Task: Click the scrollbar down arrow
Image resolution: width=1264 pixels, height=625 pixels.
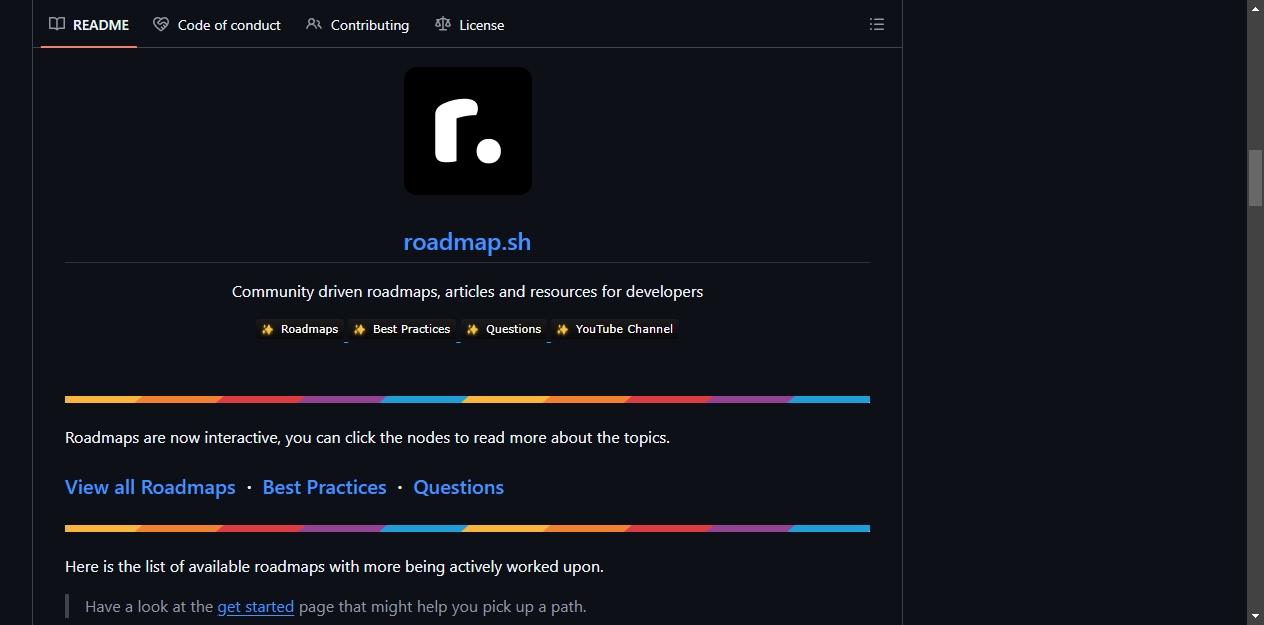Action: point(1255,616)
